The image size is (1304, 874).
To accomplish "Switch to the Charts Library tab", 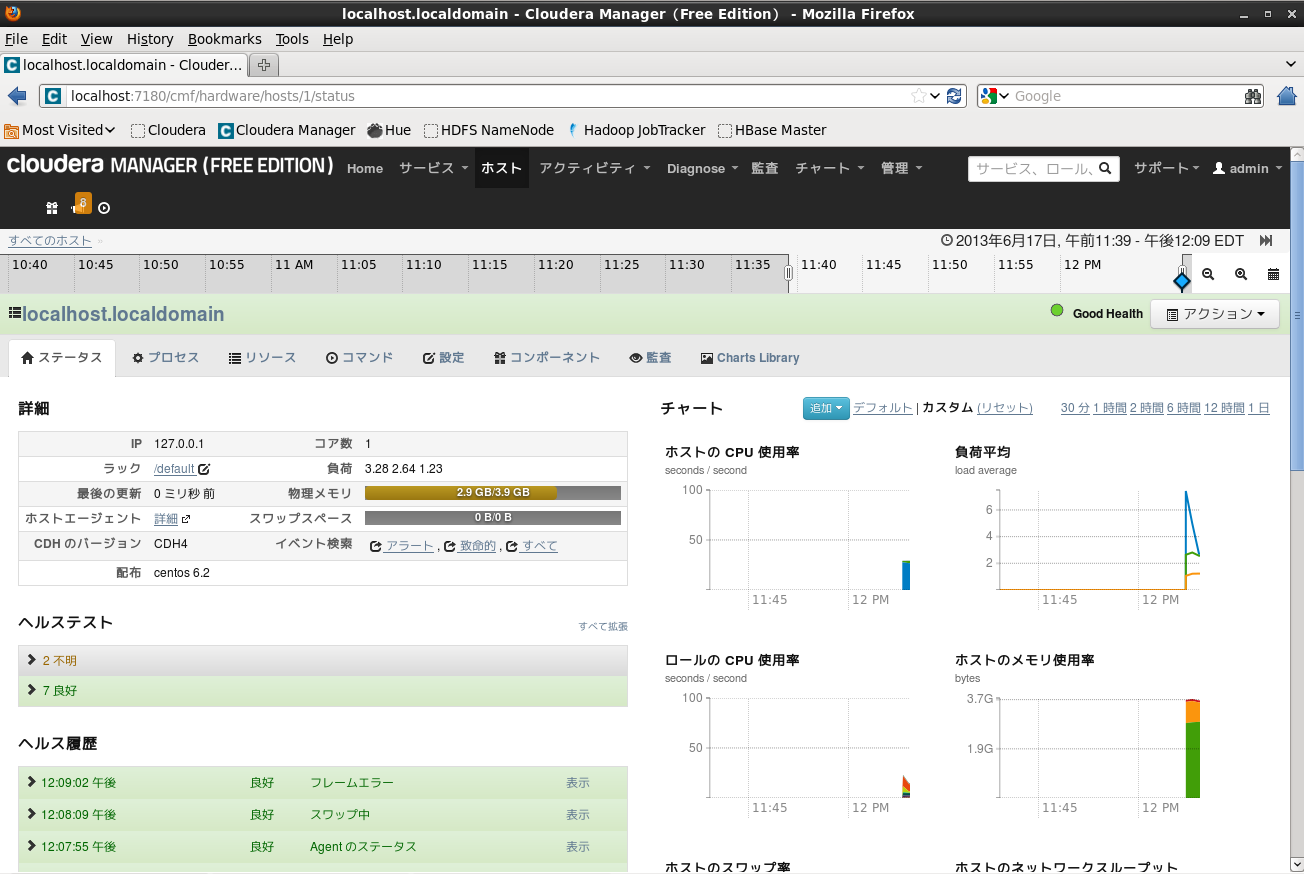I will pyautogui.click(x=750, y=358).
